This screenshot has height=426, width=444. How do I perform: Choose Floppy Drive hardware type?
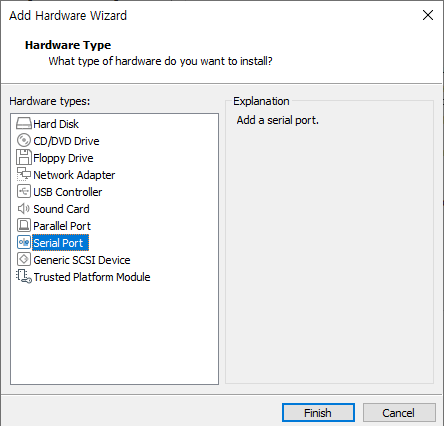point(63,158)
